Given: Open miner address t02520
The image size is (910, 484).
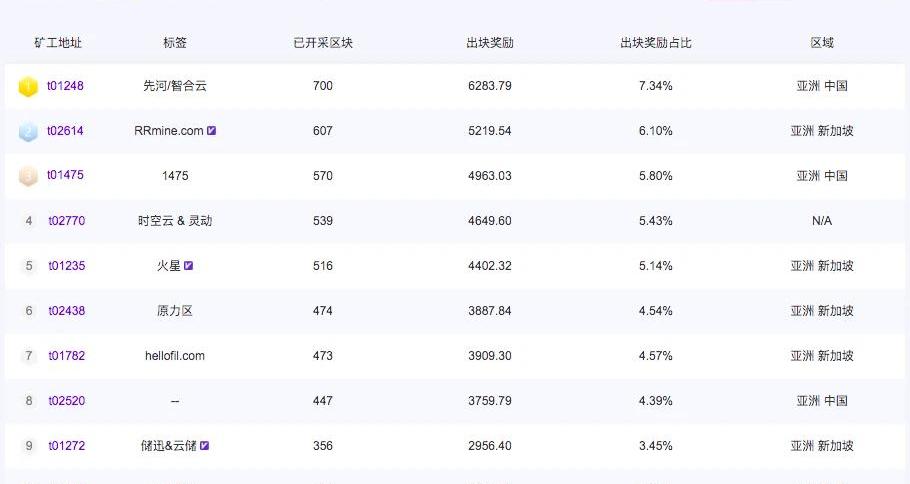Looking at the screenshot, I should coord(67,401).
